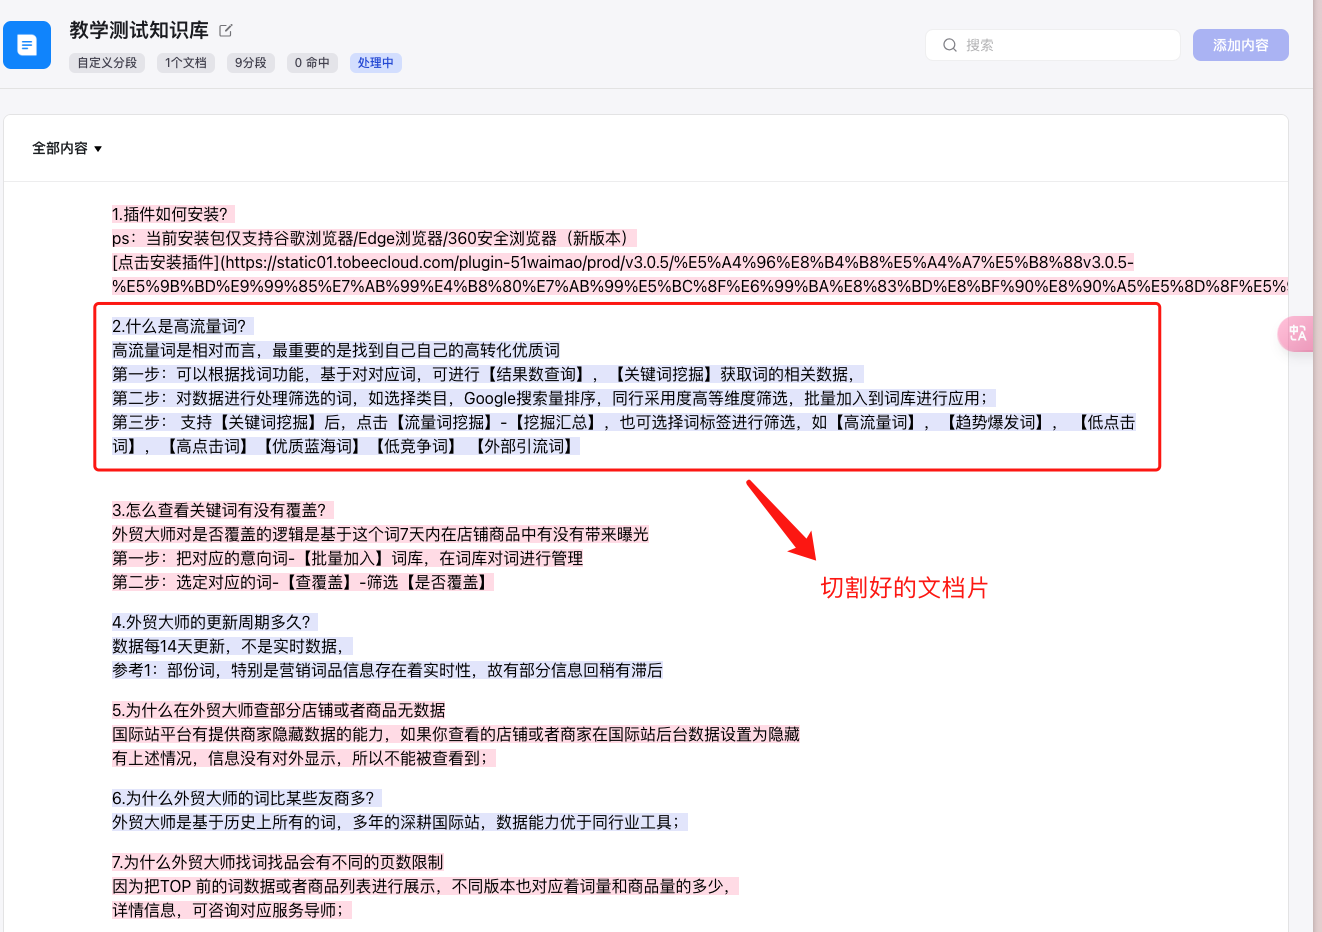Select segment heading 4.外贸大师的更新周期多久?

point(214,622)
